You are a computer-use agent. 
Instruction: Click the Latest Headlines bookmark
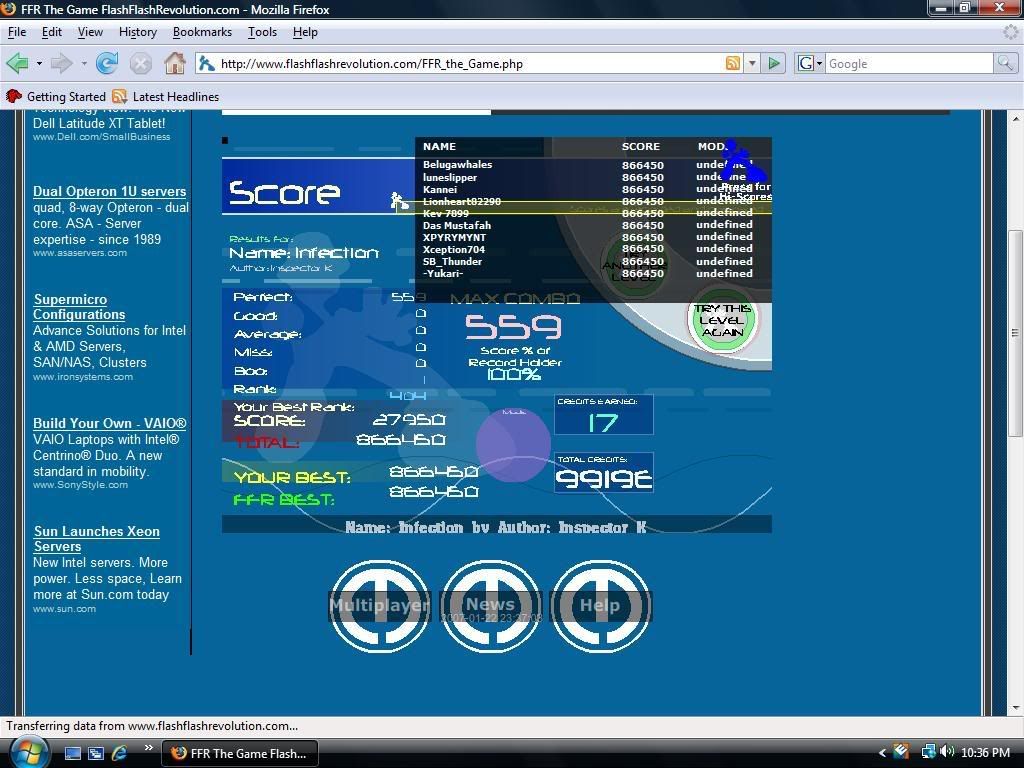(x=175, y=97)
